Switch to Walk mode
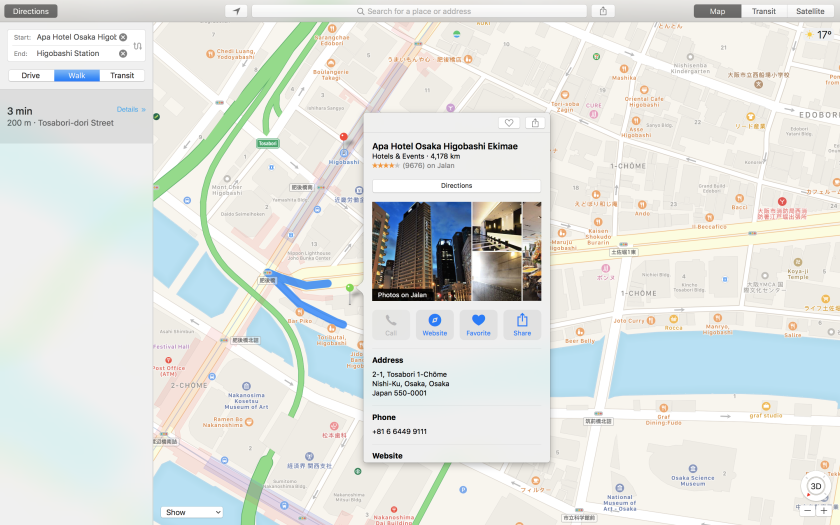This screenshot has height=525, width=840. [77, 76]
